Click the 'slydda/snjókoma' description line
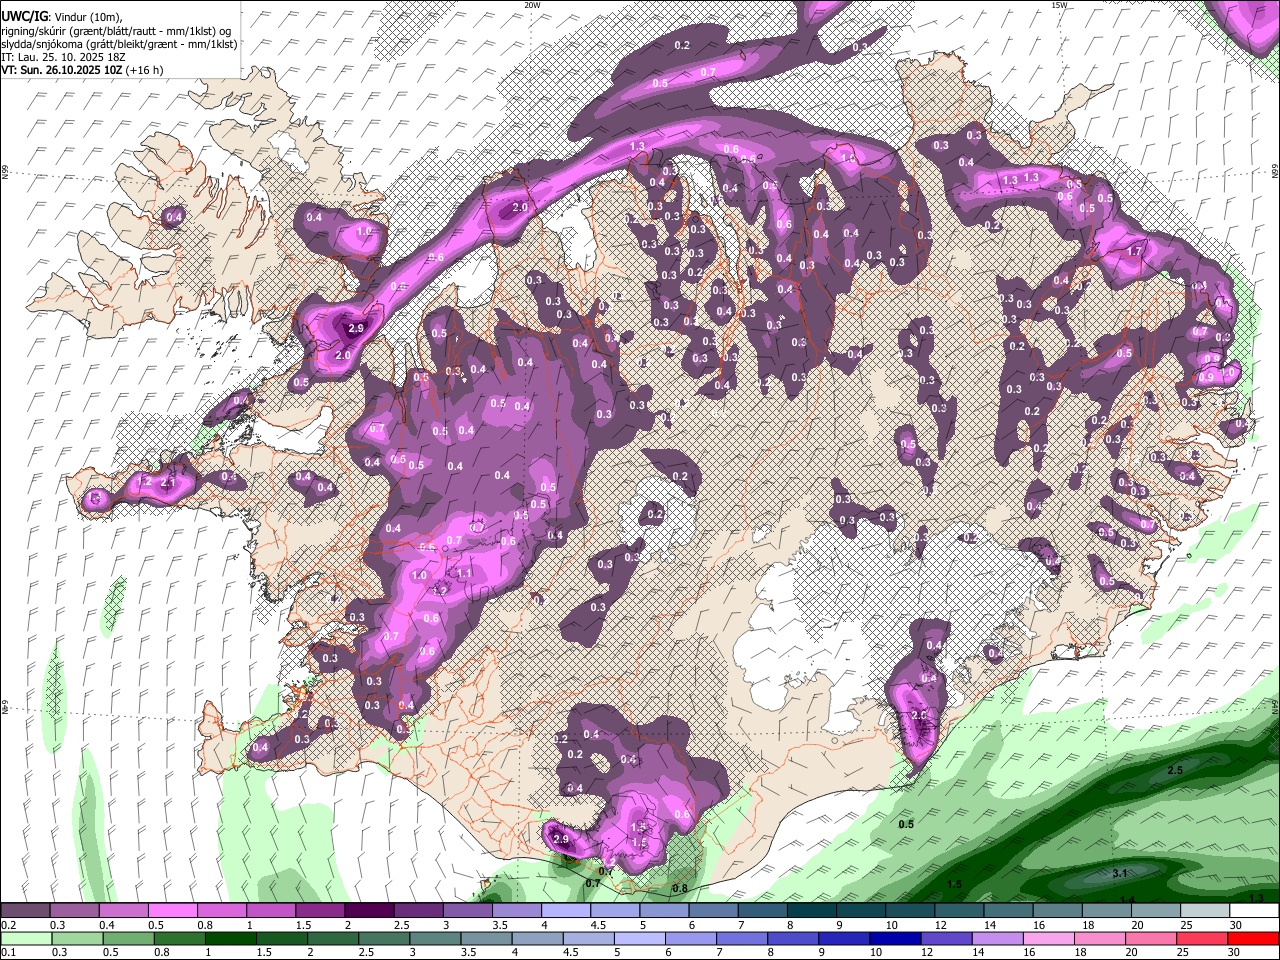Image resolution: width=1280 pixels, height=960 pixels. coord(119,44)
